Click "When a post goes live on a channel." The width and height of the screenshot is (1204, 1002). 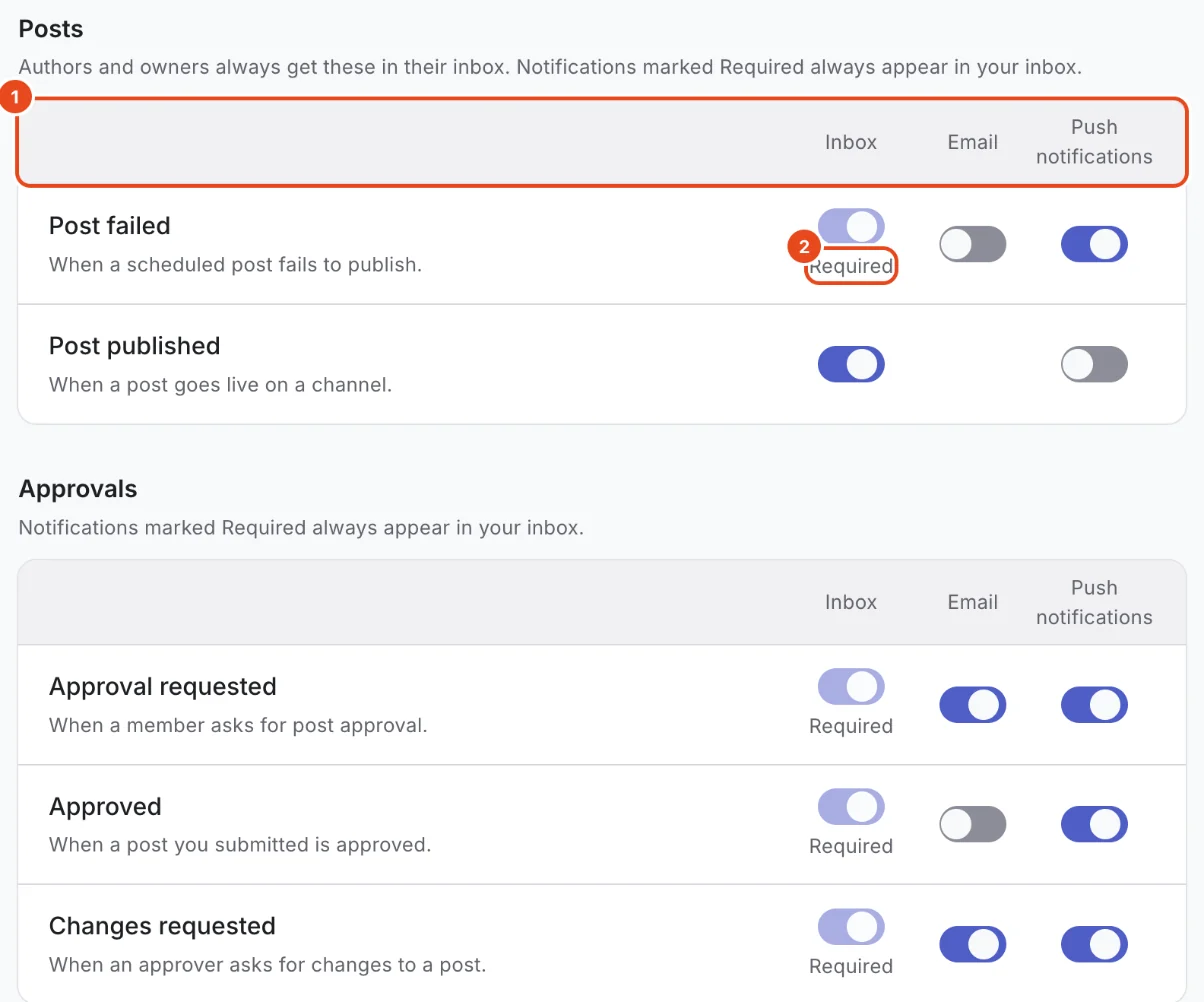click(220, 384)
